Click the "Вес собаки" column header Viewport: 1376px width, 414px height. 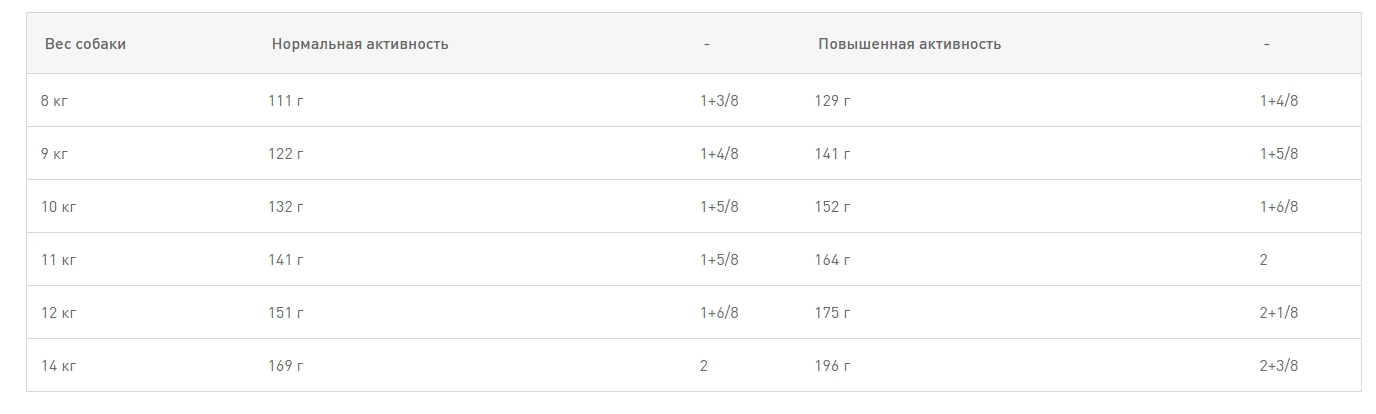[85, 44]
